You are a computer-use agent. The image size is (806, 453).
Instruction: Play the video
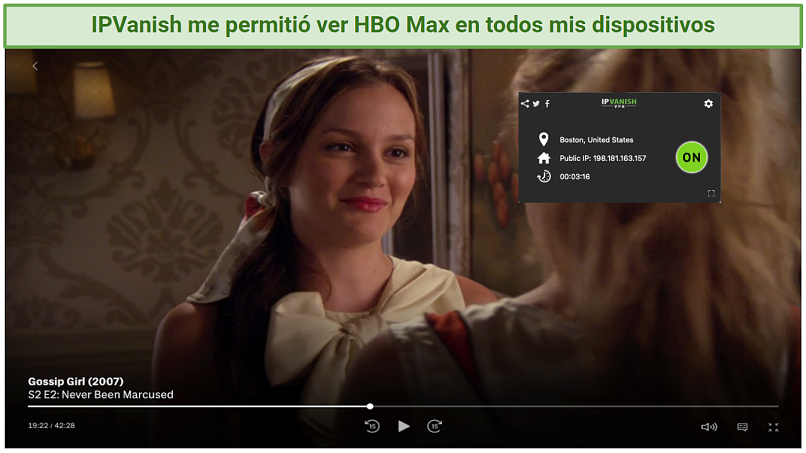[x=404, y=426]
